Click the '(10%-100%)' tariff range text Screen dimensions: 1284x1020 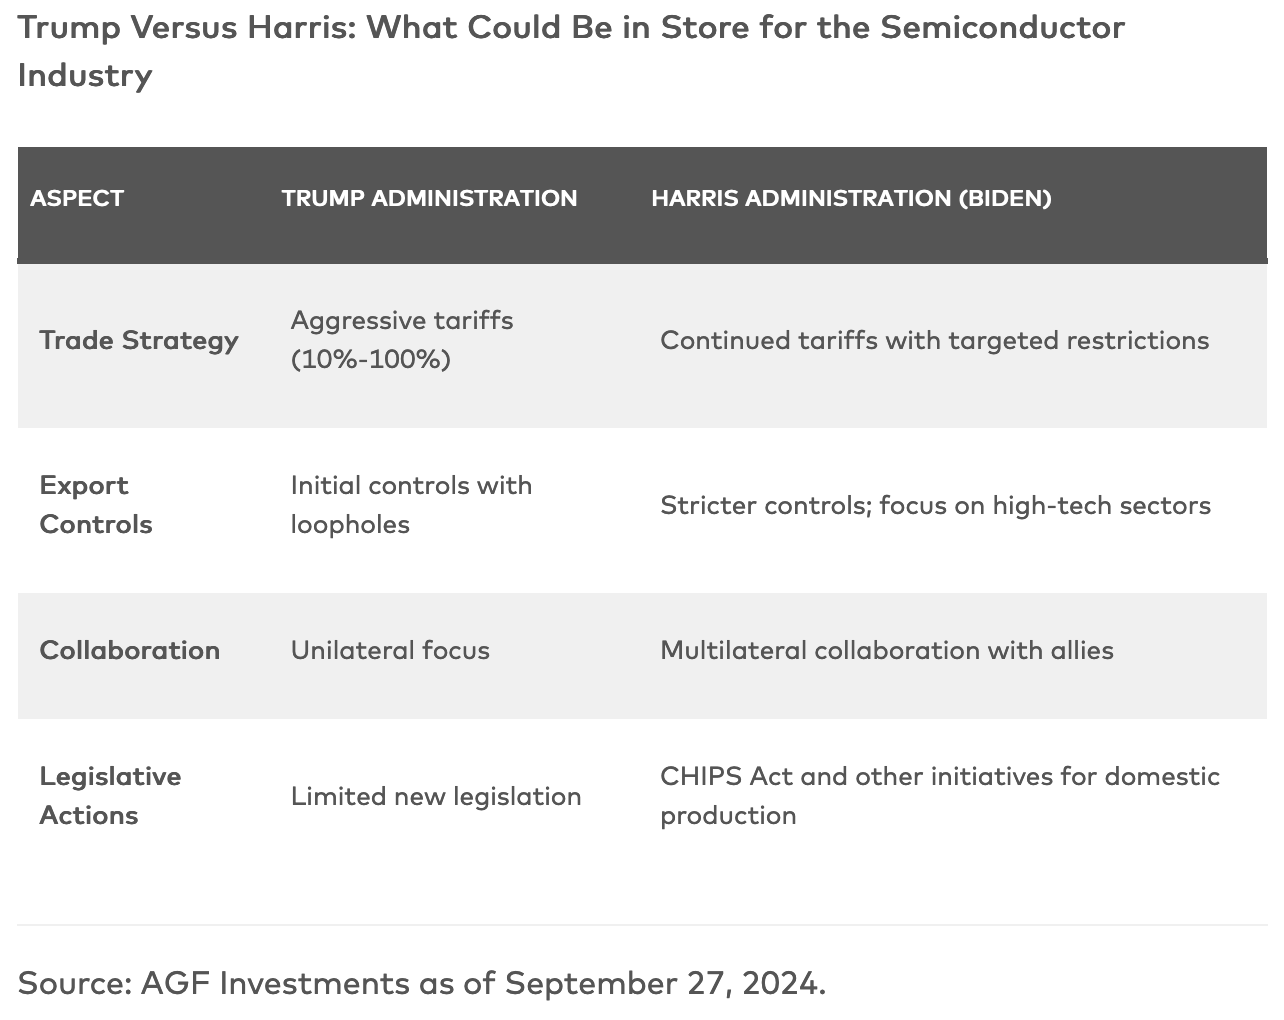370,359
